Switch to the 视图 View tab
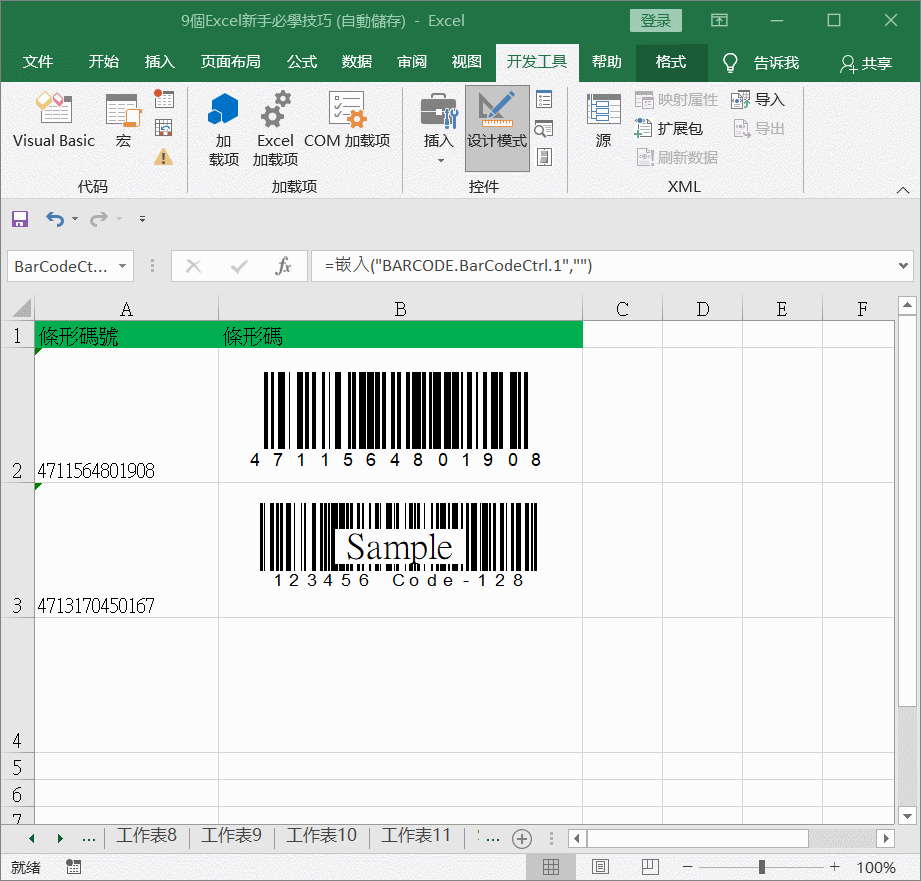Viewport: 921px width, 881px height. click(x=467, y=62)
